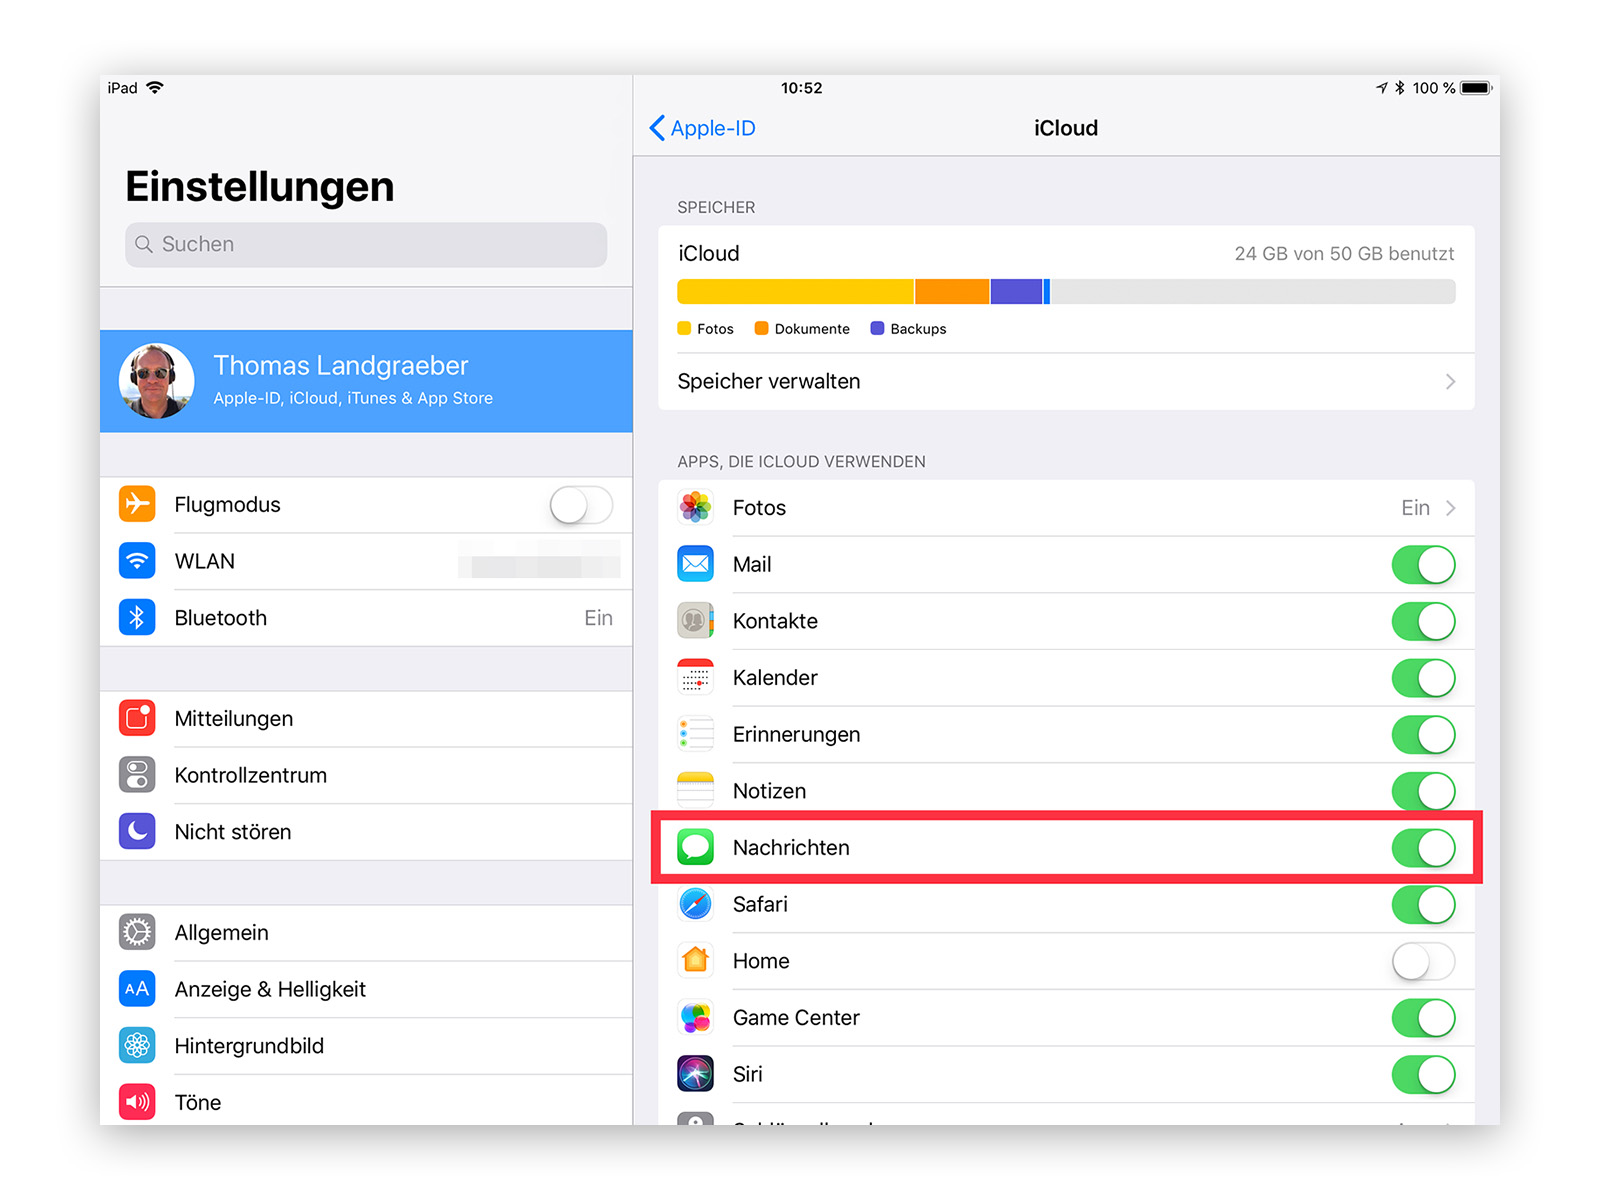Go back using the Apple-ID chevron
The height and width of the screenshot is (1200, 1600).
657,128
